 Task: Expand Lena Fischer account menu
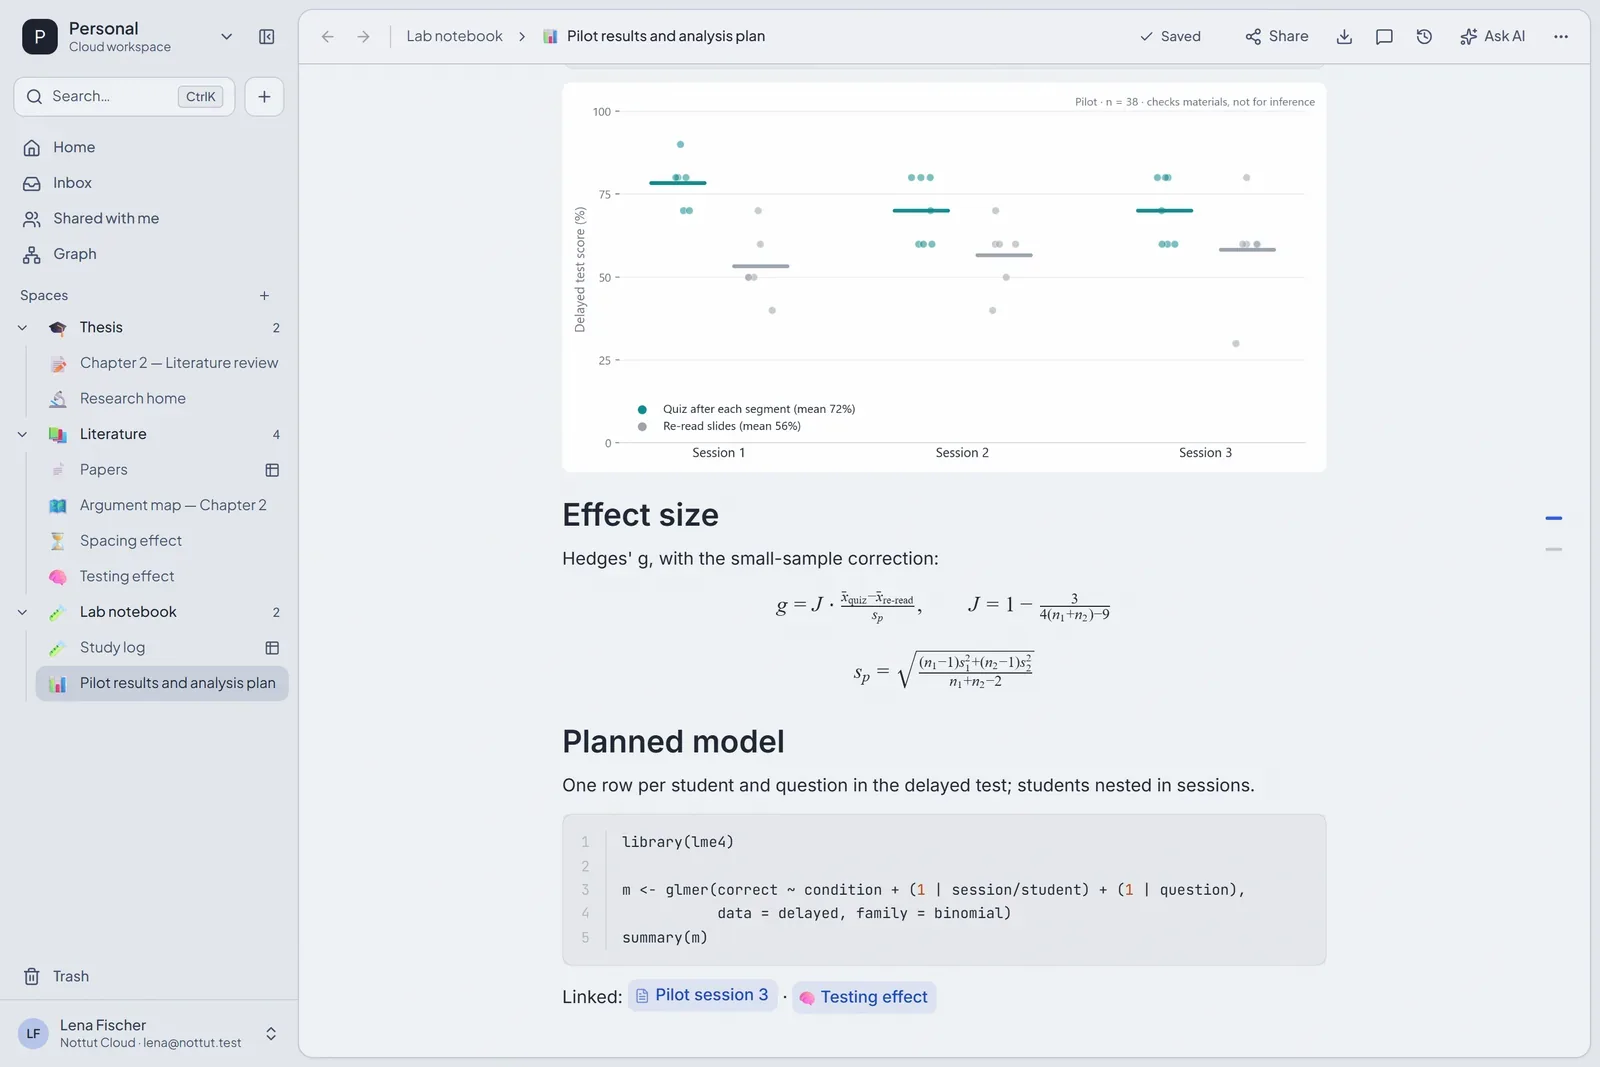click(271, 1034)
